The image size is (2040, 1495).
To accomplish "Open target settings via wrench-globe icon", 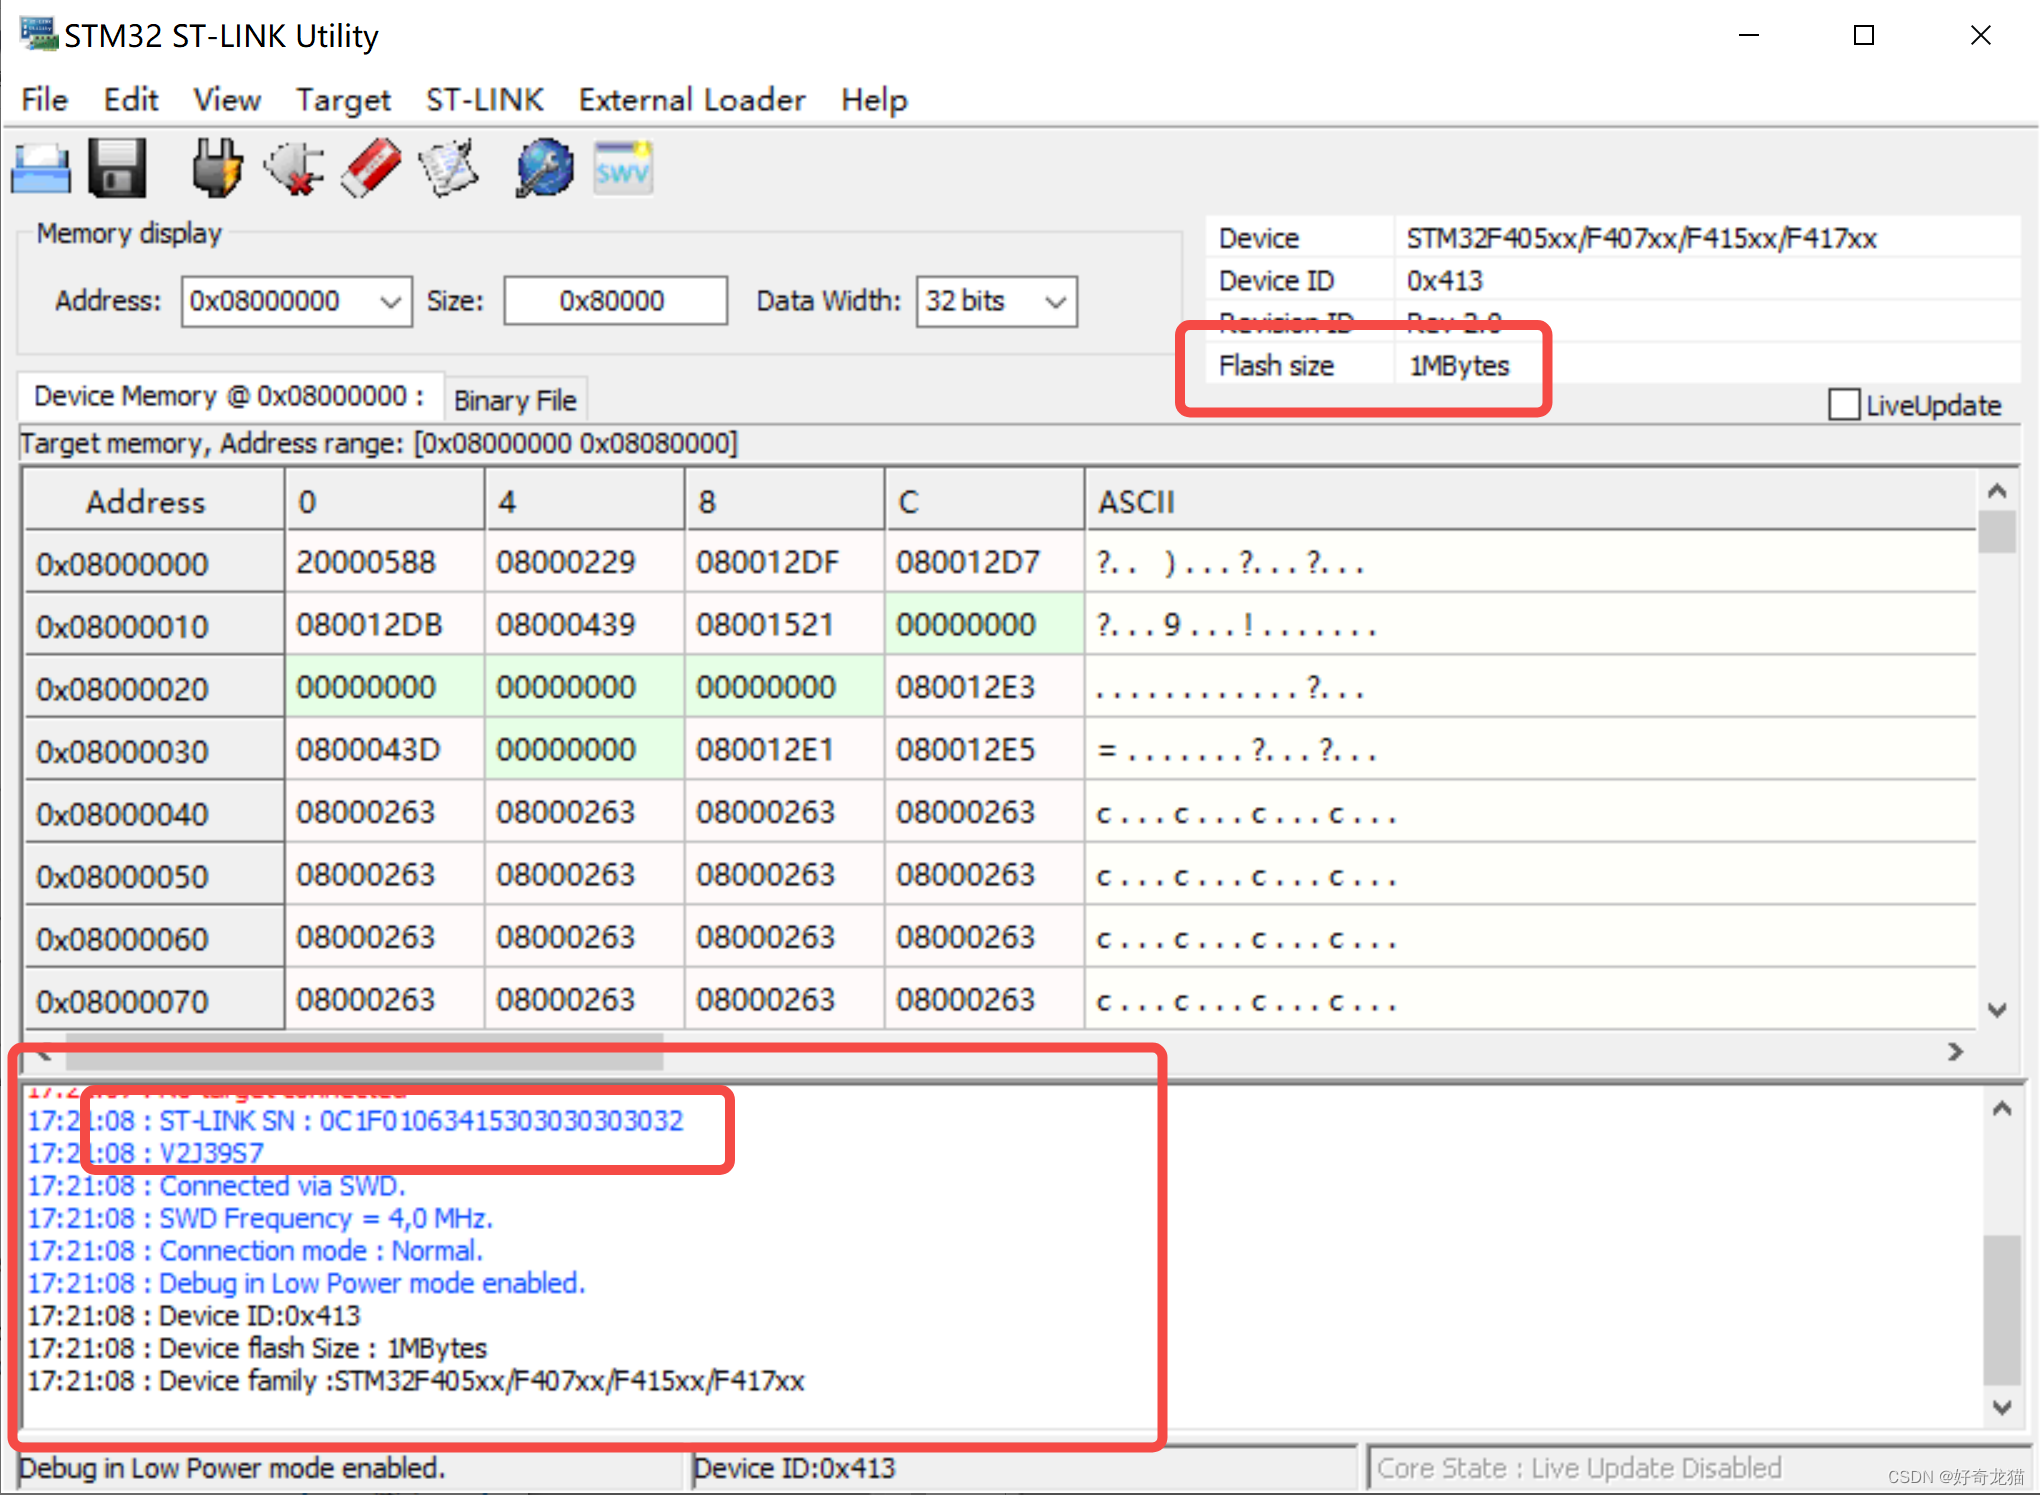I will (x=543, y=168).
